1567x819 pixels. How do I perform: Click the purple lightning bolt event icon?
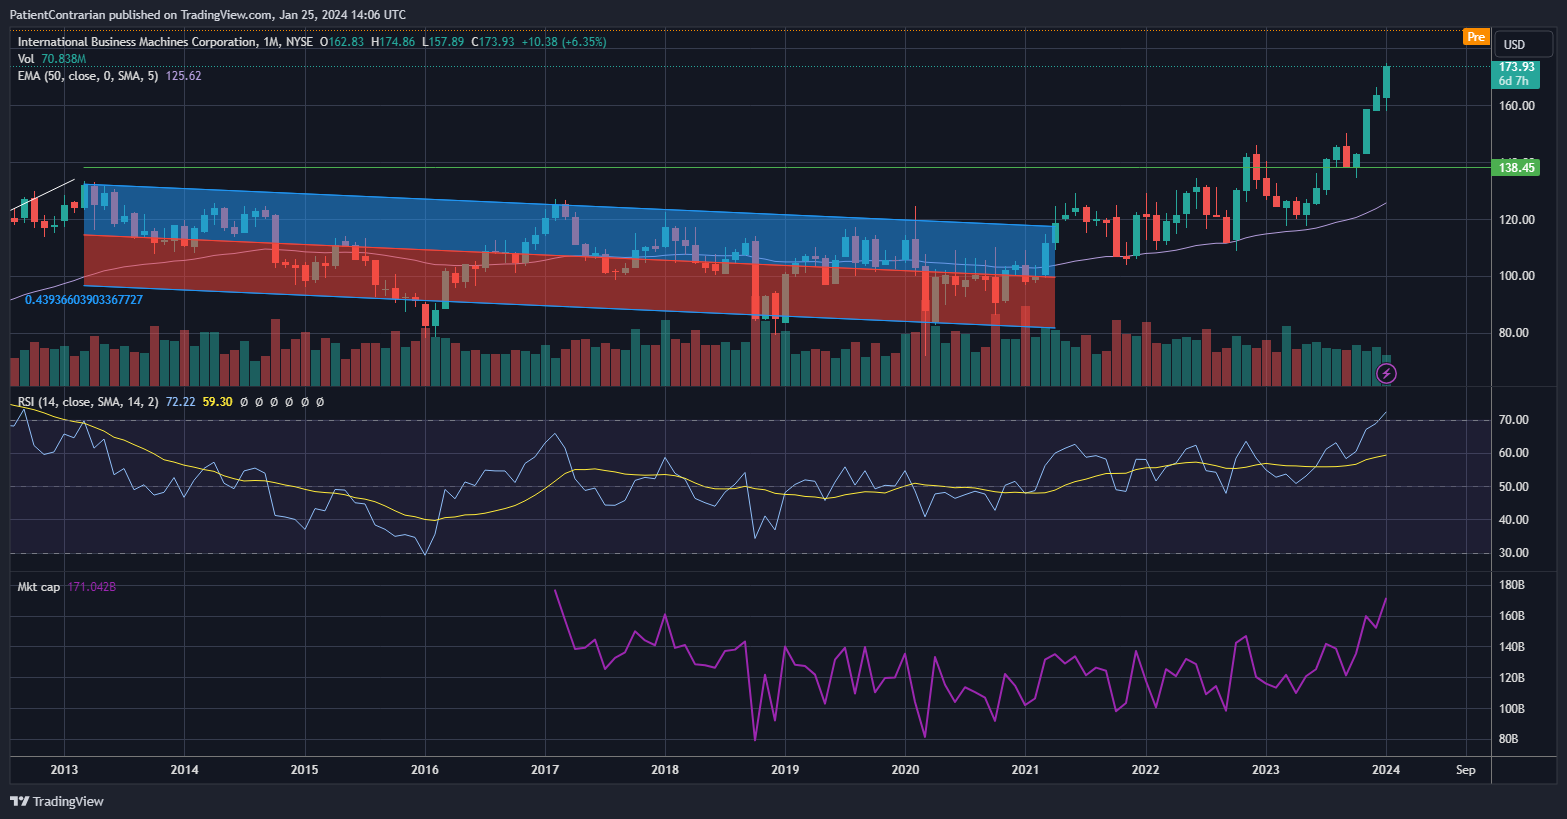tap(1386, 374)
